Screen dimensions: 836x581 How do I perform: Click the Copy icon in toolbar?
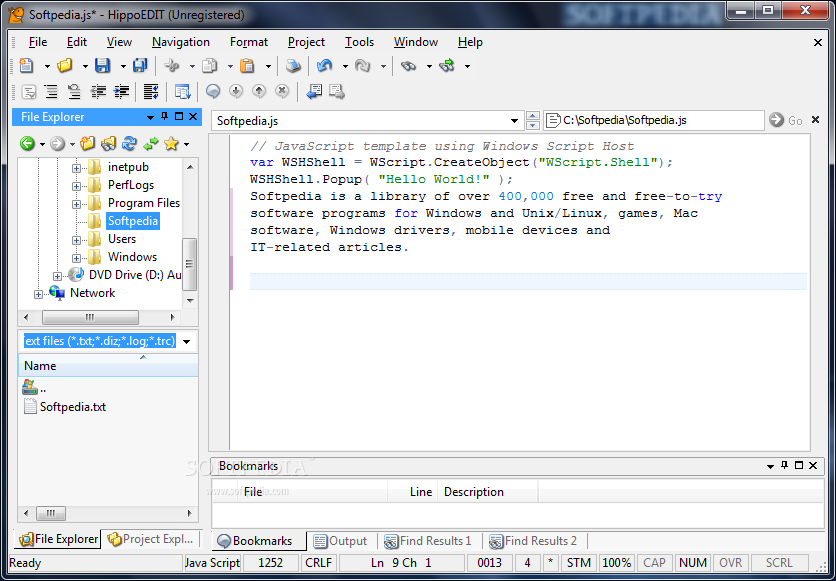(210, 66)
